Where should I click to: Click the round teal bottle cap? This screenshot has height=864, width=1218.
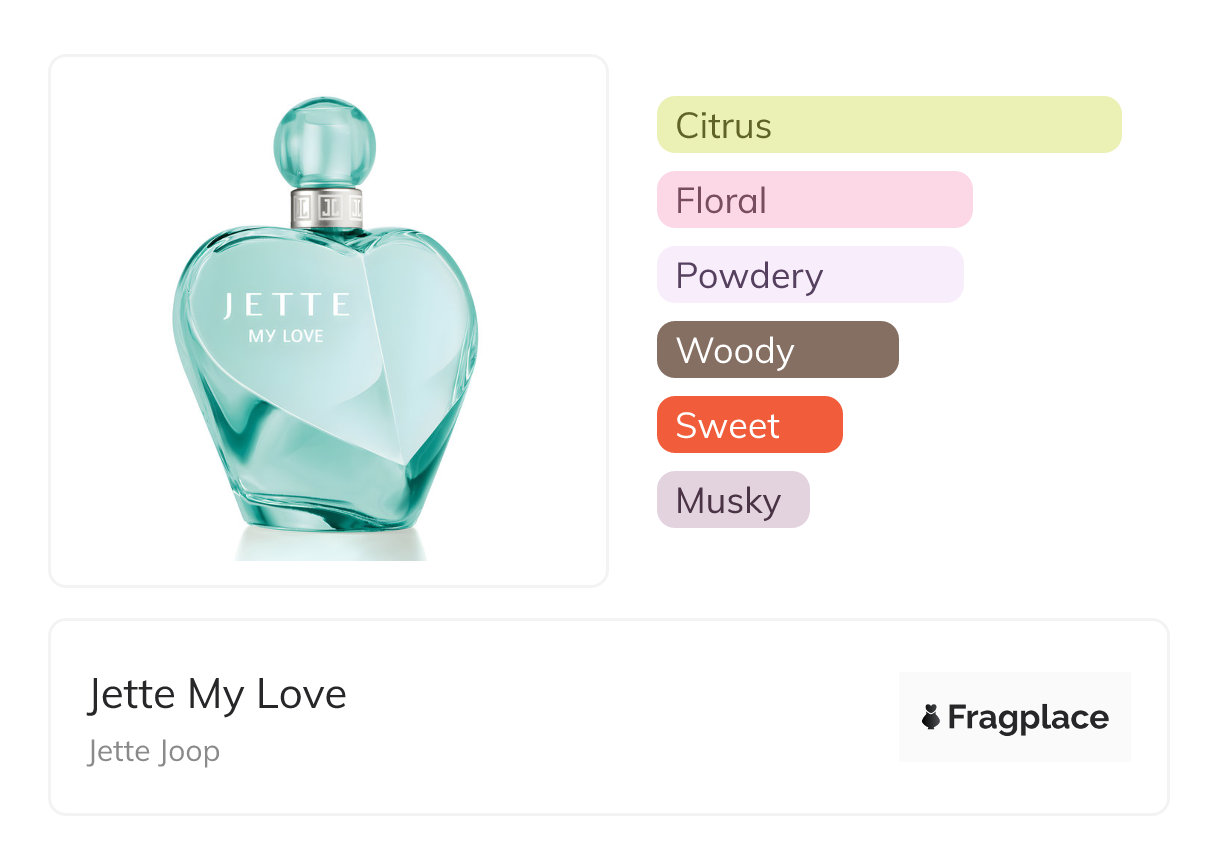[x=325, y=141]
